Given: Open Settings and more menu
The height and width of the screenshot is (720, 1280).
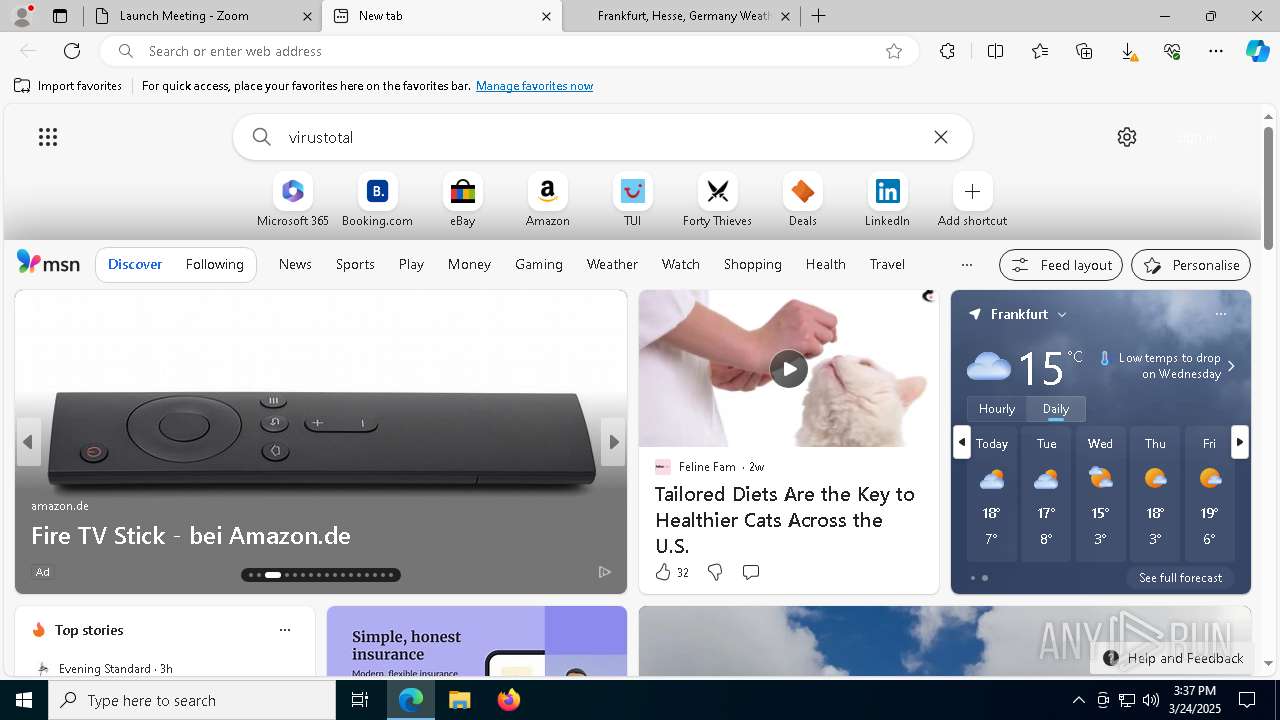Looking at the screenshot, I should click(x=1216, y=51).
